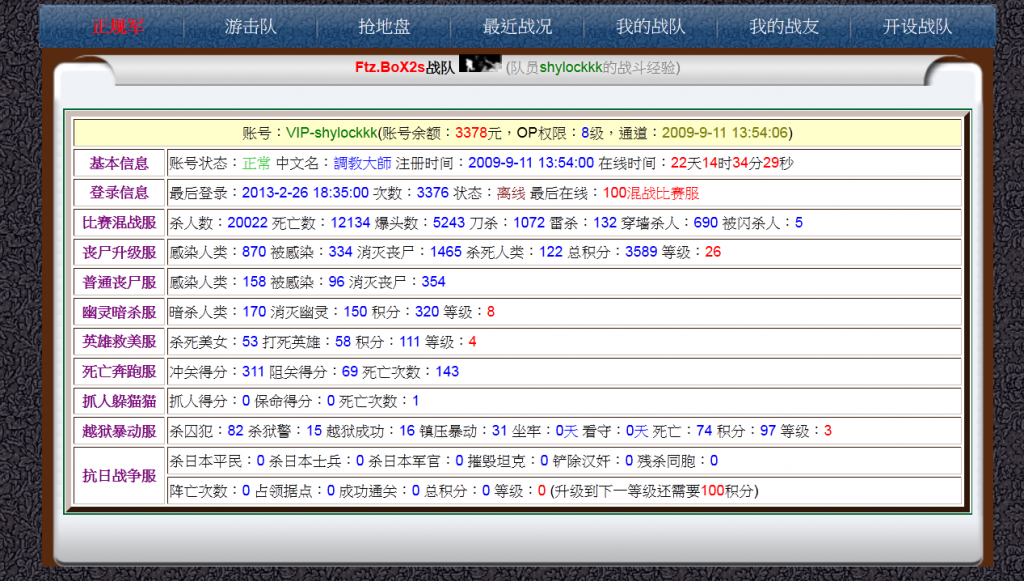The height and width of the screenshot is (581, 1024).
Task: Select the 基本信息 row label
Action: point(119,163)
